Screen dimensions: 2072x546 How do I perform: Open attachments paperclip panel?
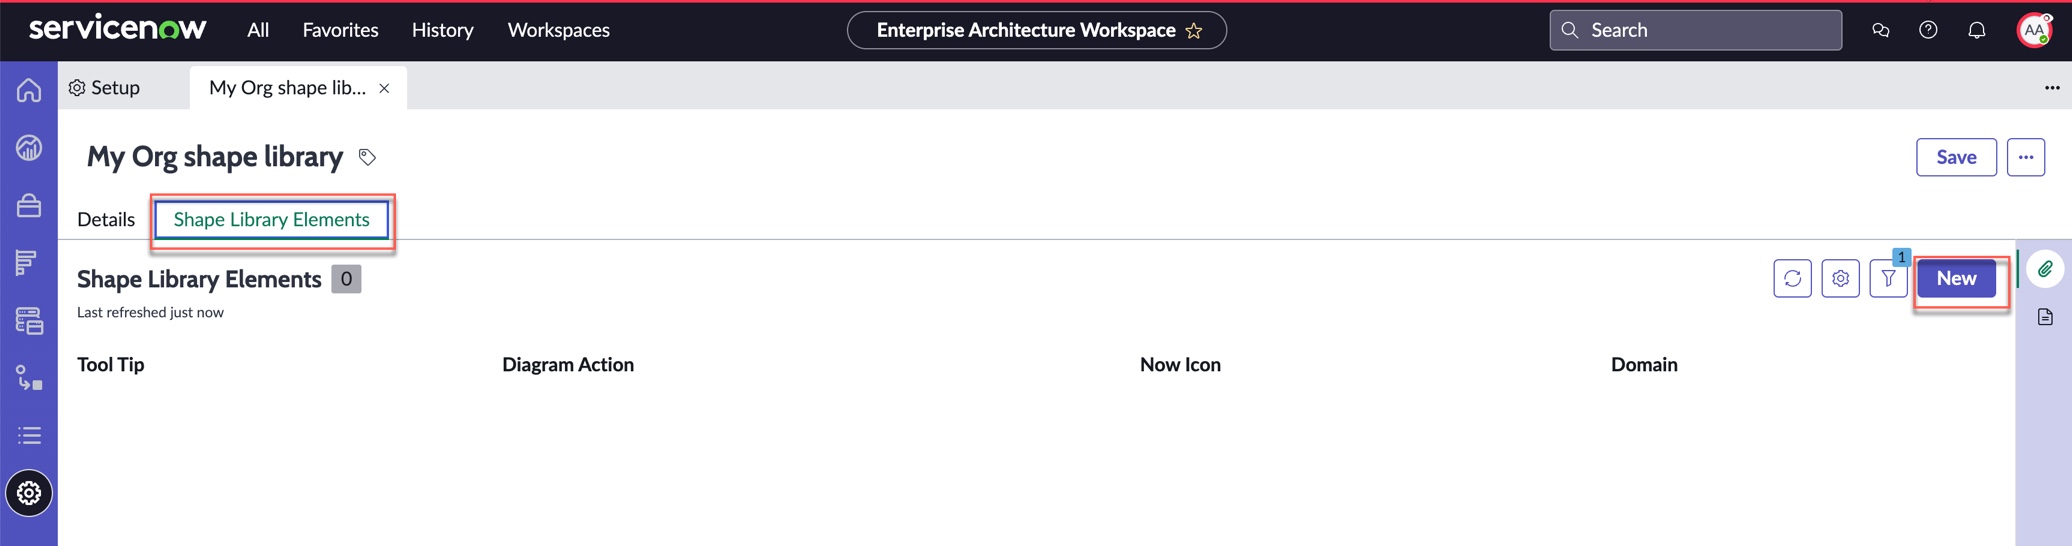pos(2045,269)
